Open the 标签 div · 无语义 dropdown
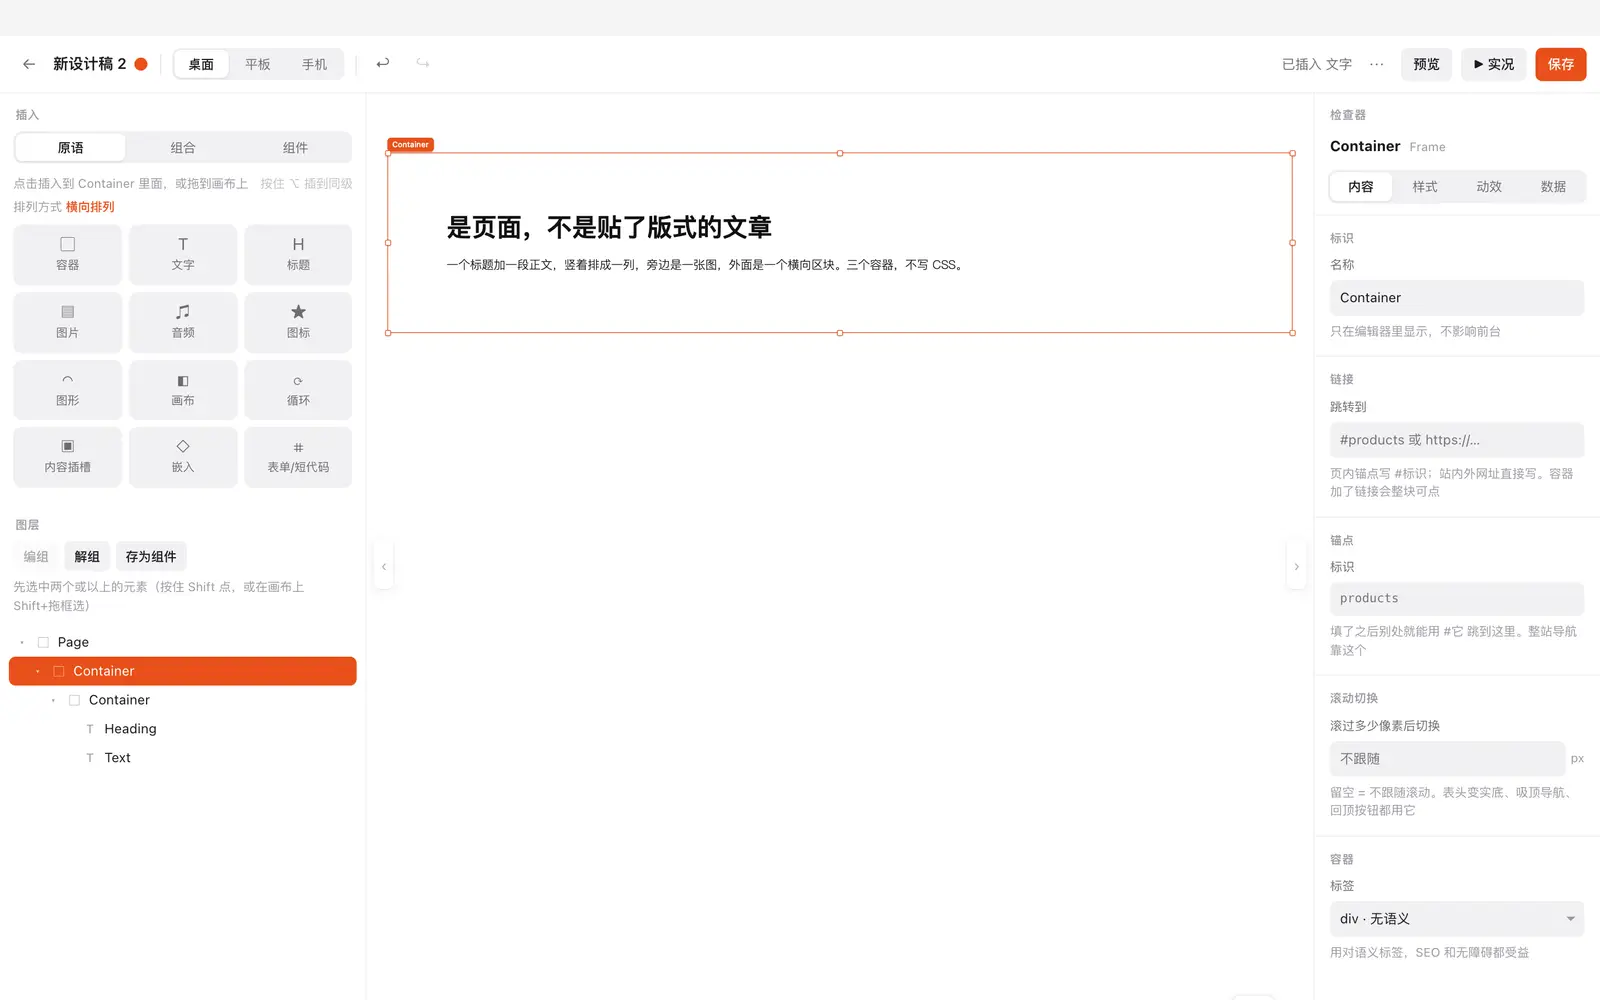The height and width of the screenshot is (1000, 1600). [1456, 919]
